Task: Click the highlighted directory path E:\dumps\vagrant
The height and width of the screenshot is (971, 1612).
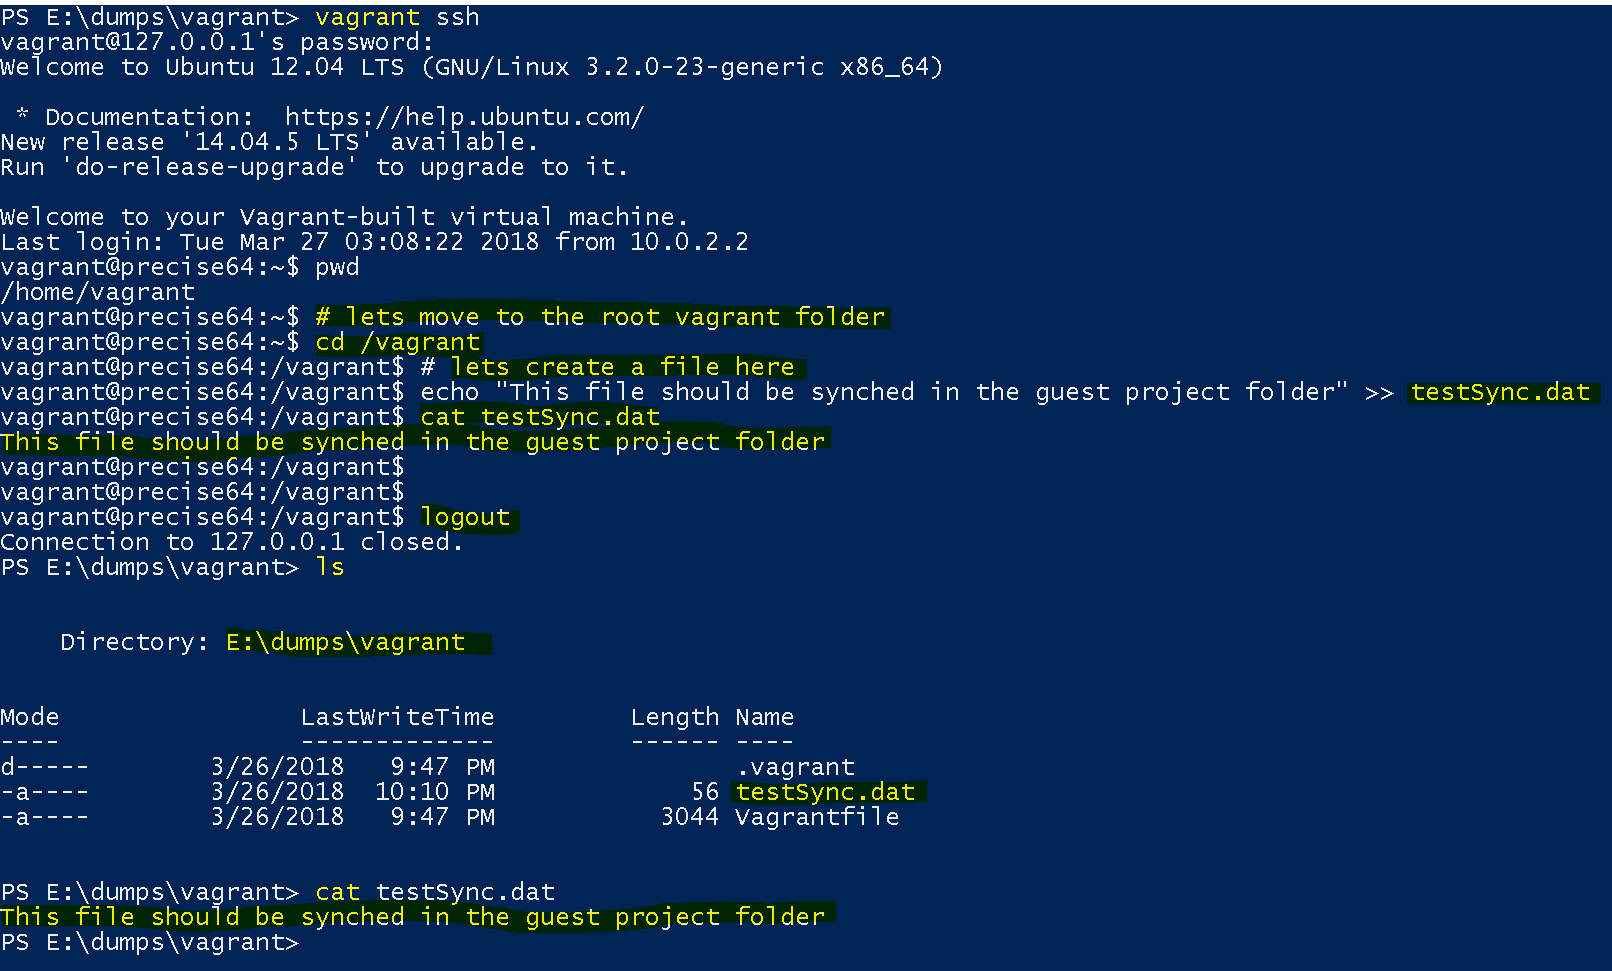Action: pos(346,642)
